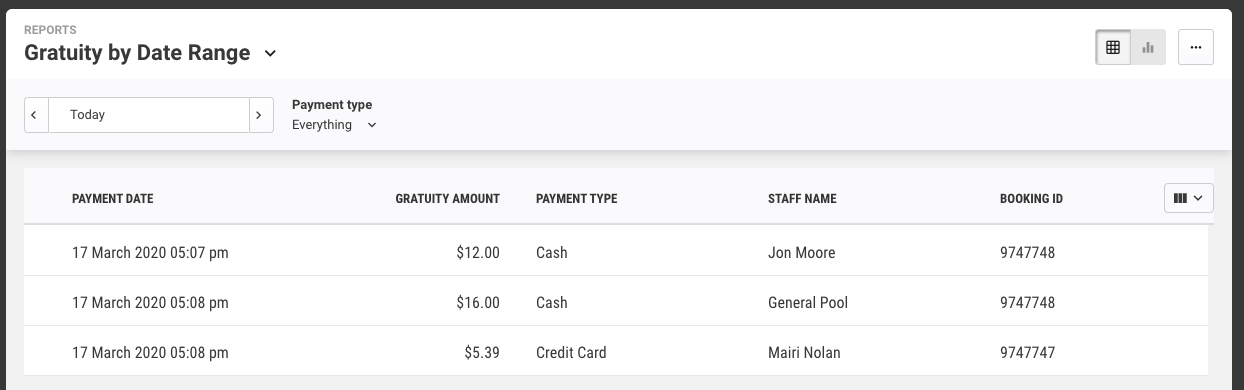Screen dimensions: 1244x390
Task: Select the General Pool staff entry
Action: click(808, 302)
